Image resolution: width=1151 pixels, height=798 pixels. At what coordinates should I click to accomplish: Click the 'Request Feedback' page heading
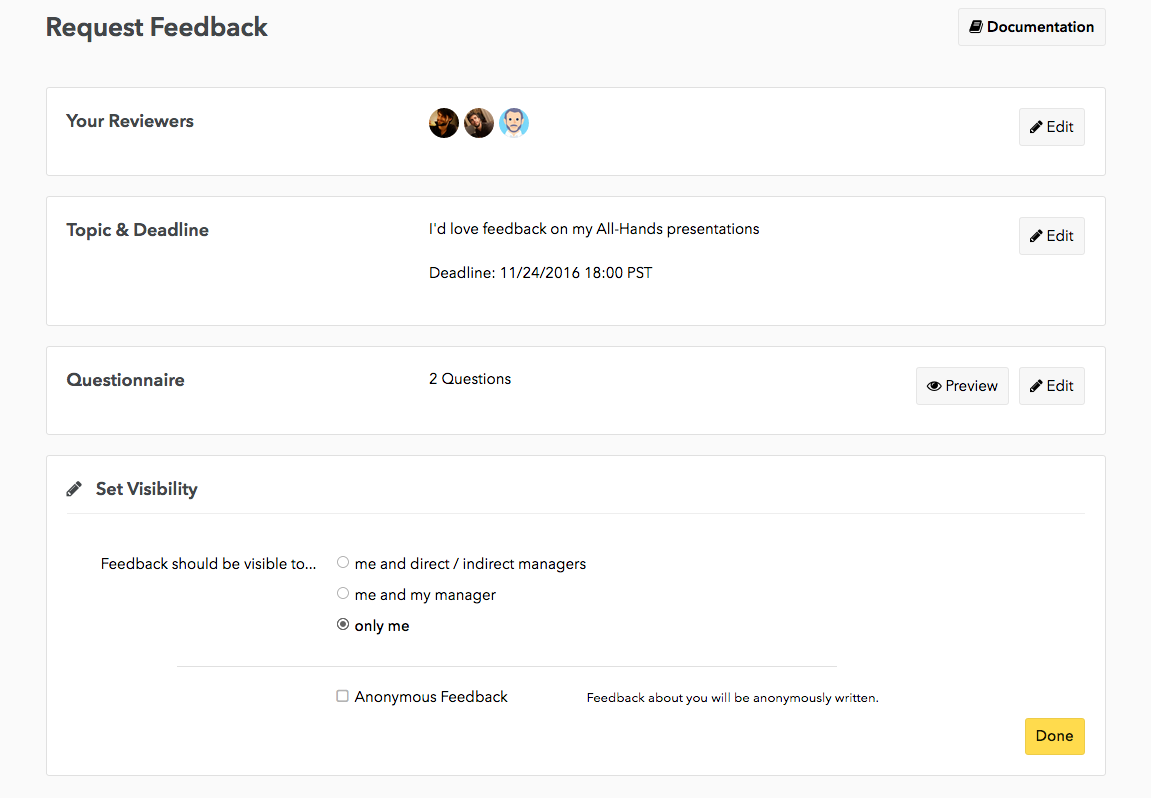(x=156, y=27)
